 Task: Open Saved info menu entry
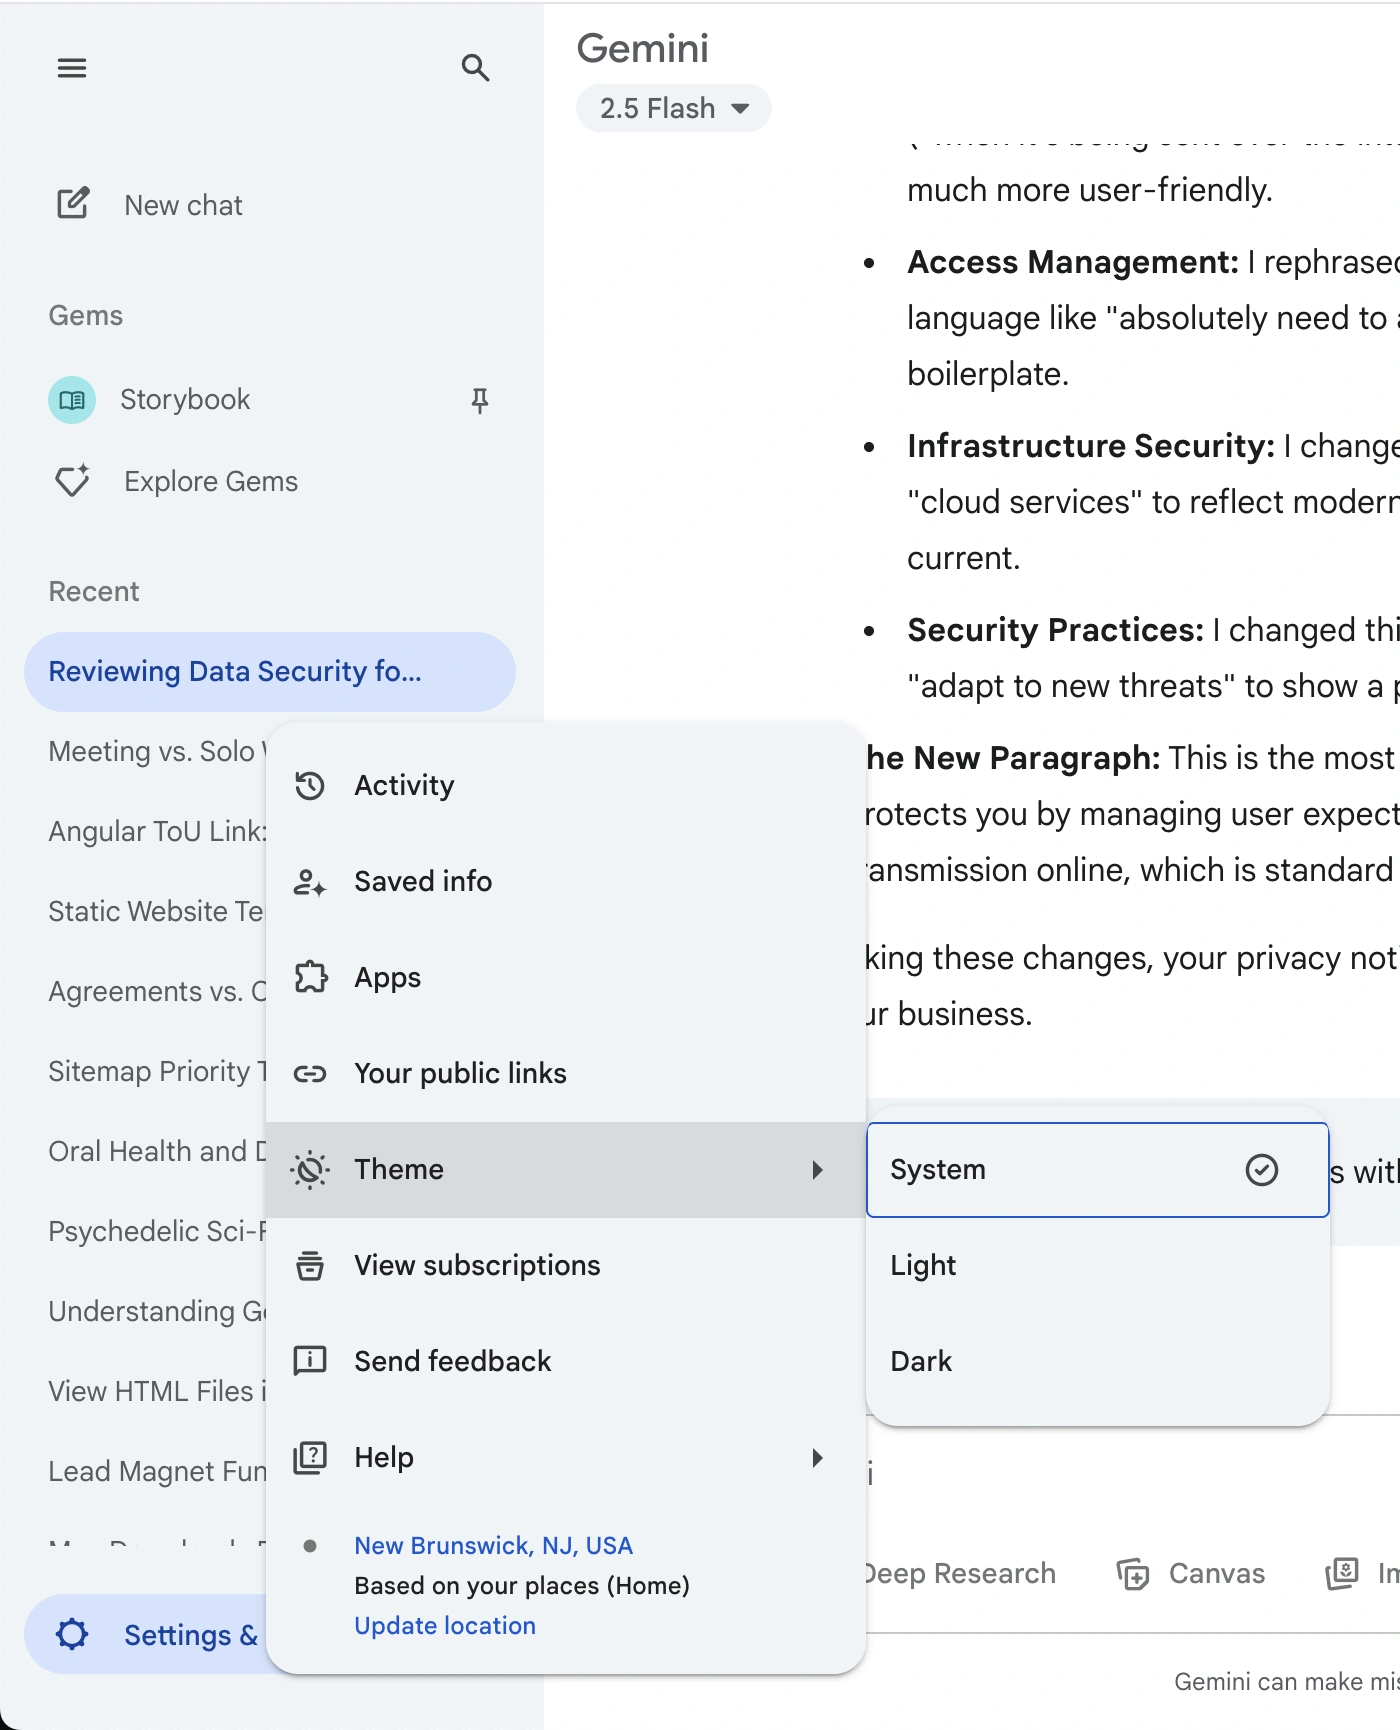(x=422, y=882)
